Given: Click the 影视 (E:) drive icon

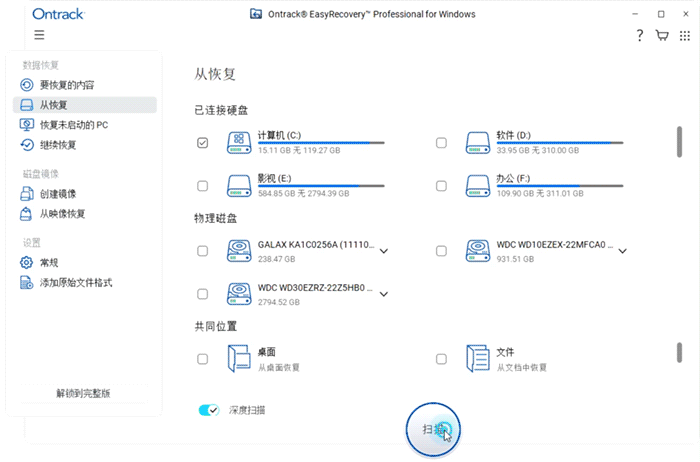Looking at the screenshot, I should pyautogui.click(x=239, y=186).
